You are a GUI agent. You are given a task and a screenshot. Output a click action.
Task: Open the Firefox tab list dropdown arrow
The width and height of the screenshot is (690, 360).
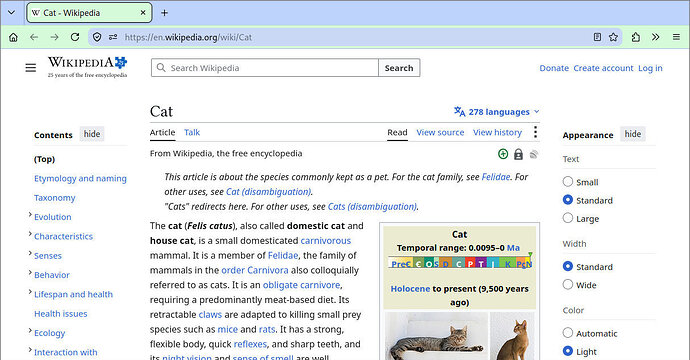(x=11, y=12)
